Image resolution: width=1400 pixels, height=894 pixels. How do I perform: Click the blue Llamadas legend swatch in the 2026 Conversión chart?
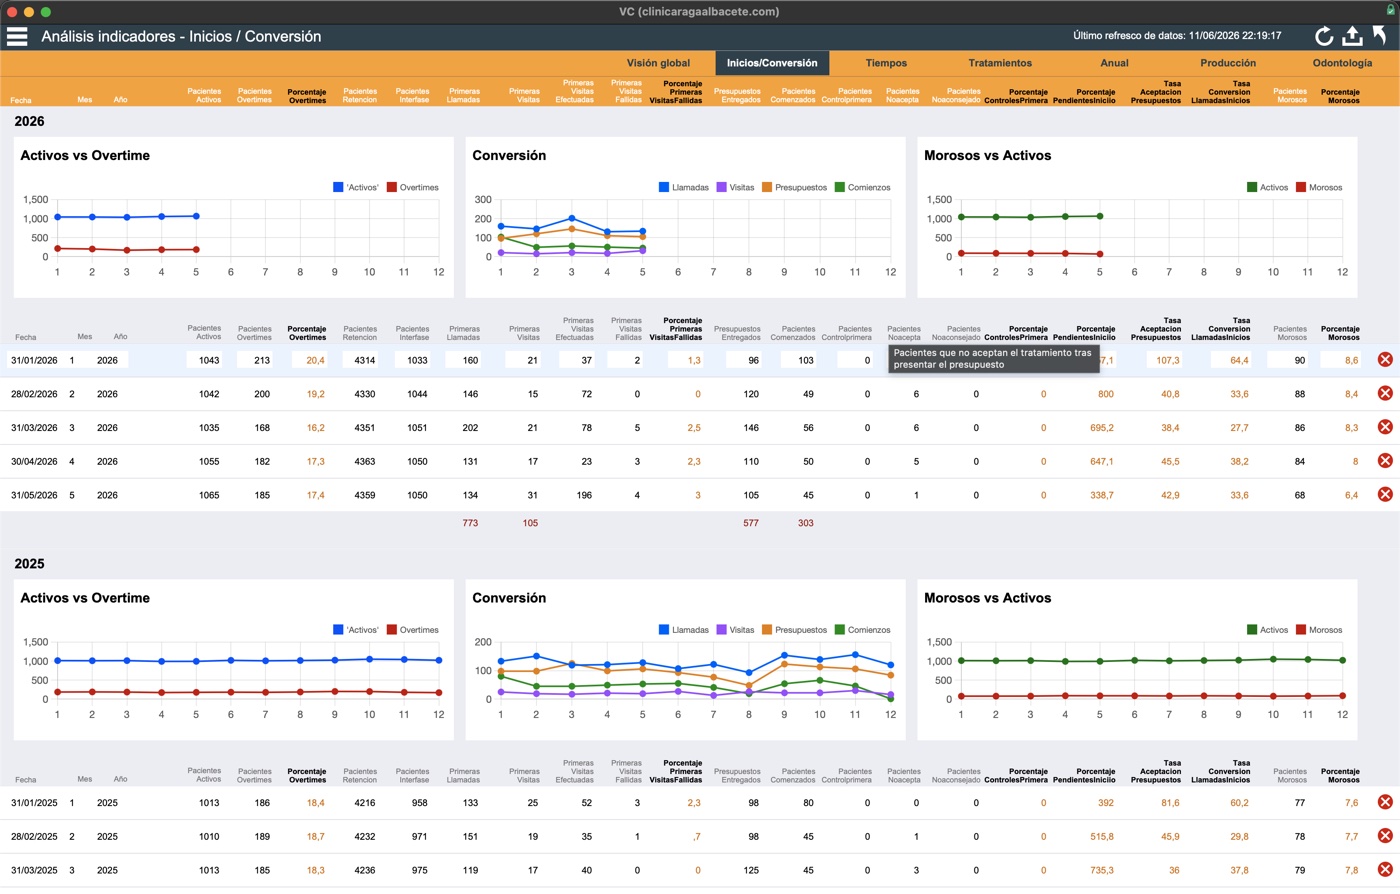click(x=664, y=187)
